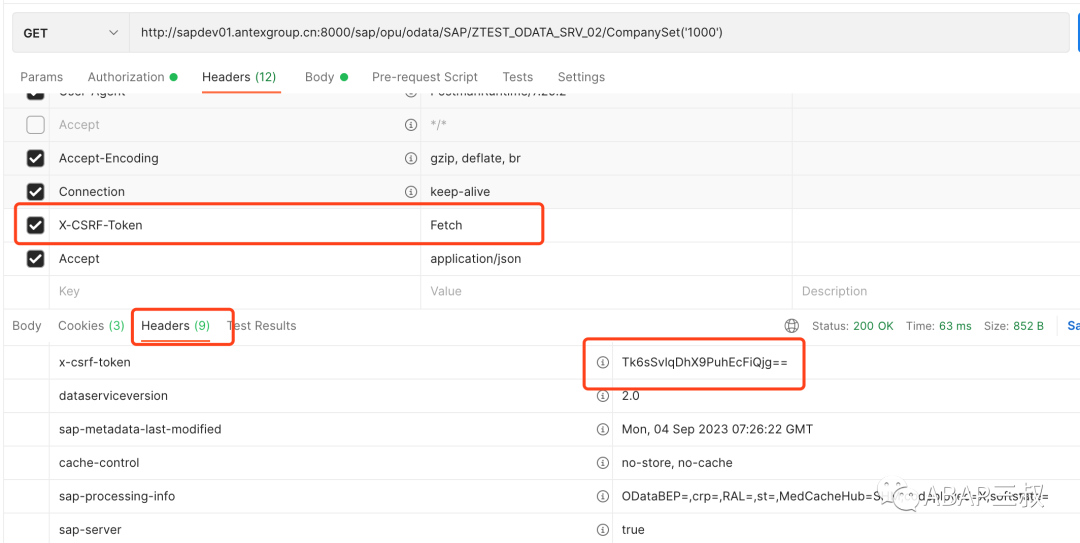Click info icon beside sap-processing-info value
Image resolution: width=1080 pixels, height=543 pixels.
tap(603, 496)
